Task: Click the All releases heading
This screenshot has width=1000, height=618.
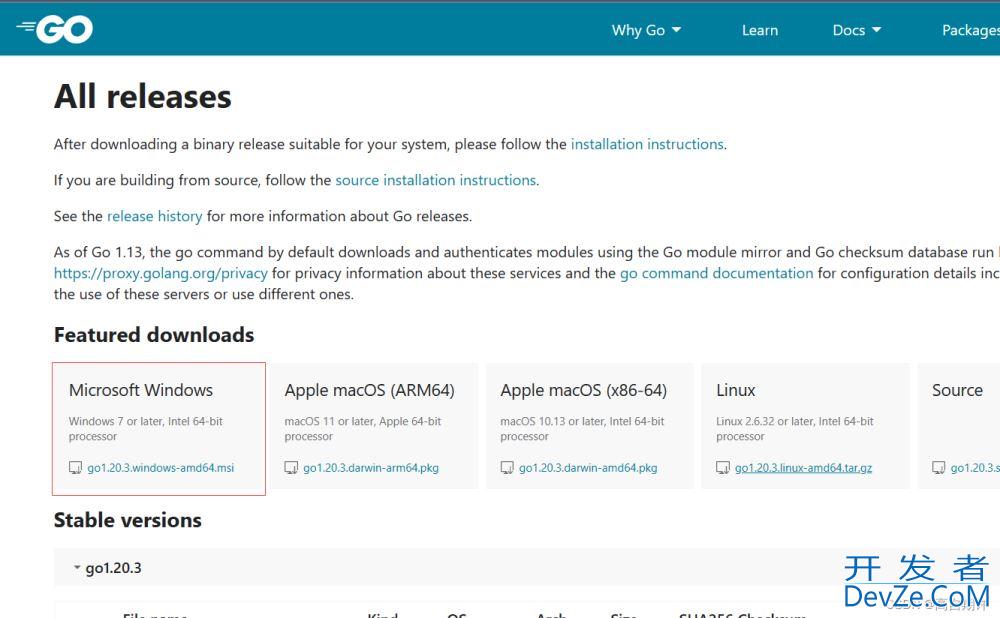Action: 142,97
